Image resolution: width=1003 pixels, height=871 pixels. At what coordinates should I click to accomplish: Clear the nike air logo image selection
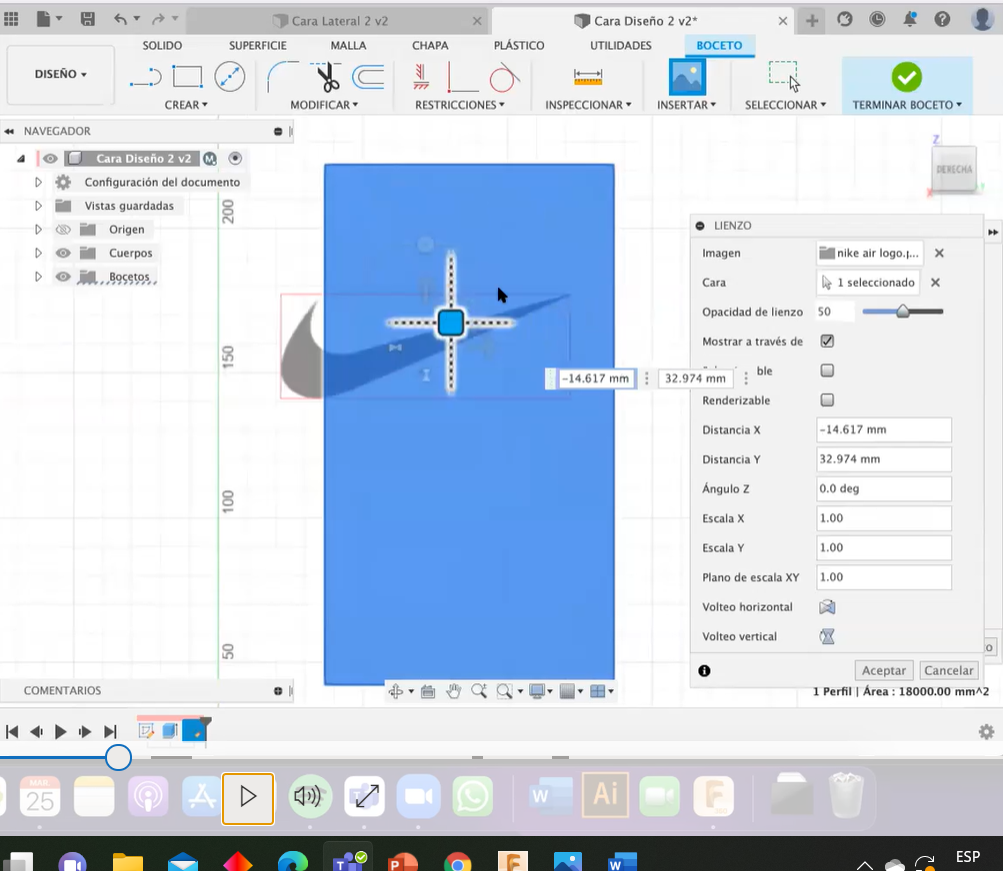click(939, 253)
